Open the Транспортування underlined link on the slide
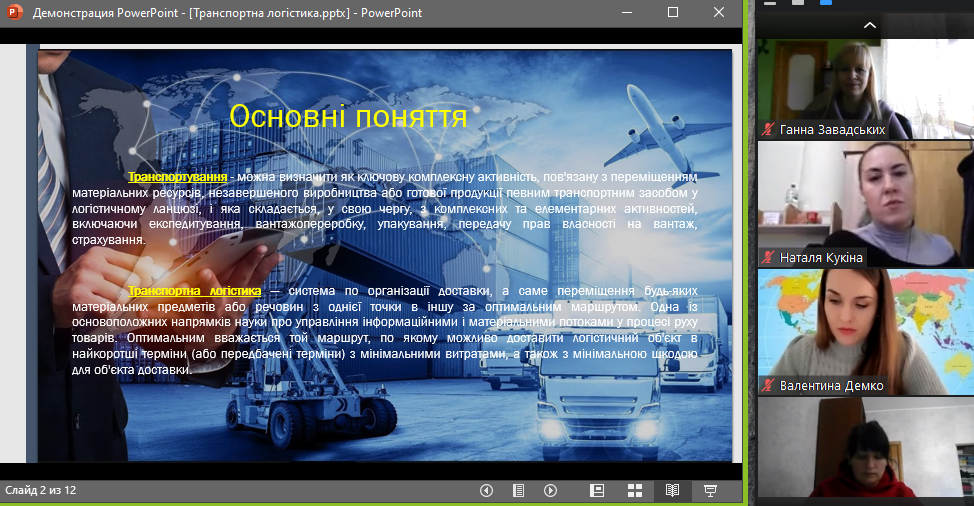This screenshot has width=974, height=506. [x=178, y=177]
